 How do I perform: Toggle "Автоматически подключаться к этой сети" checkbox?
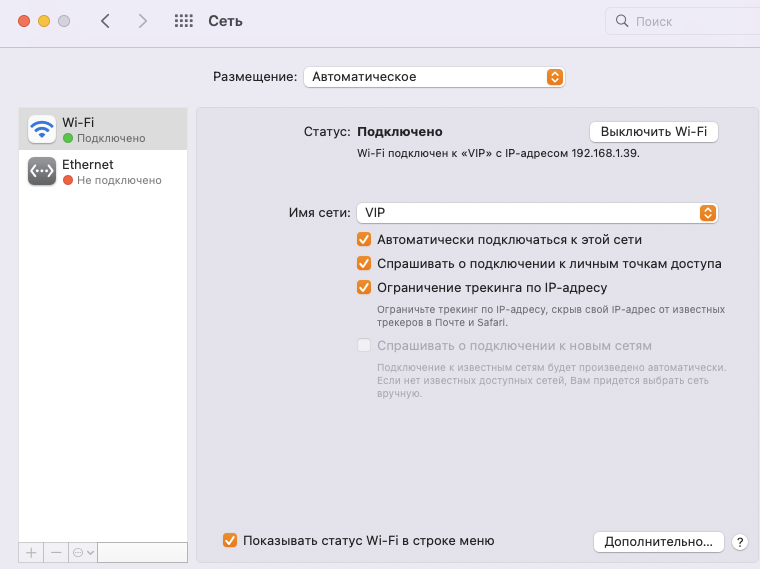click(364, 240)
